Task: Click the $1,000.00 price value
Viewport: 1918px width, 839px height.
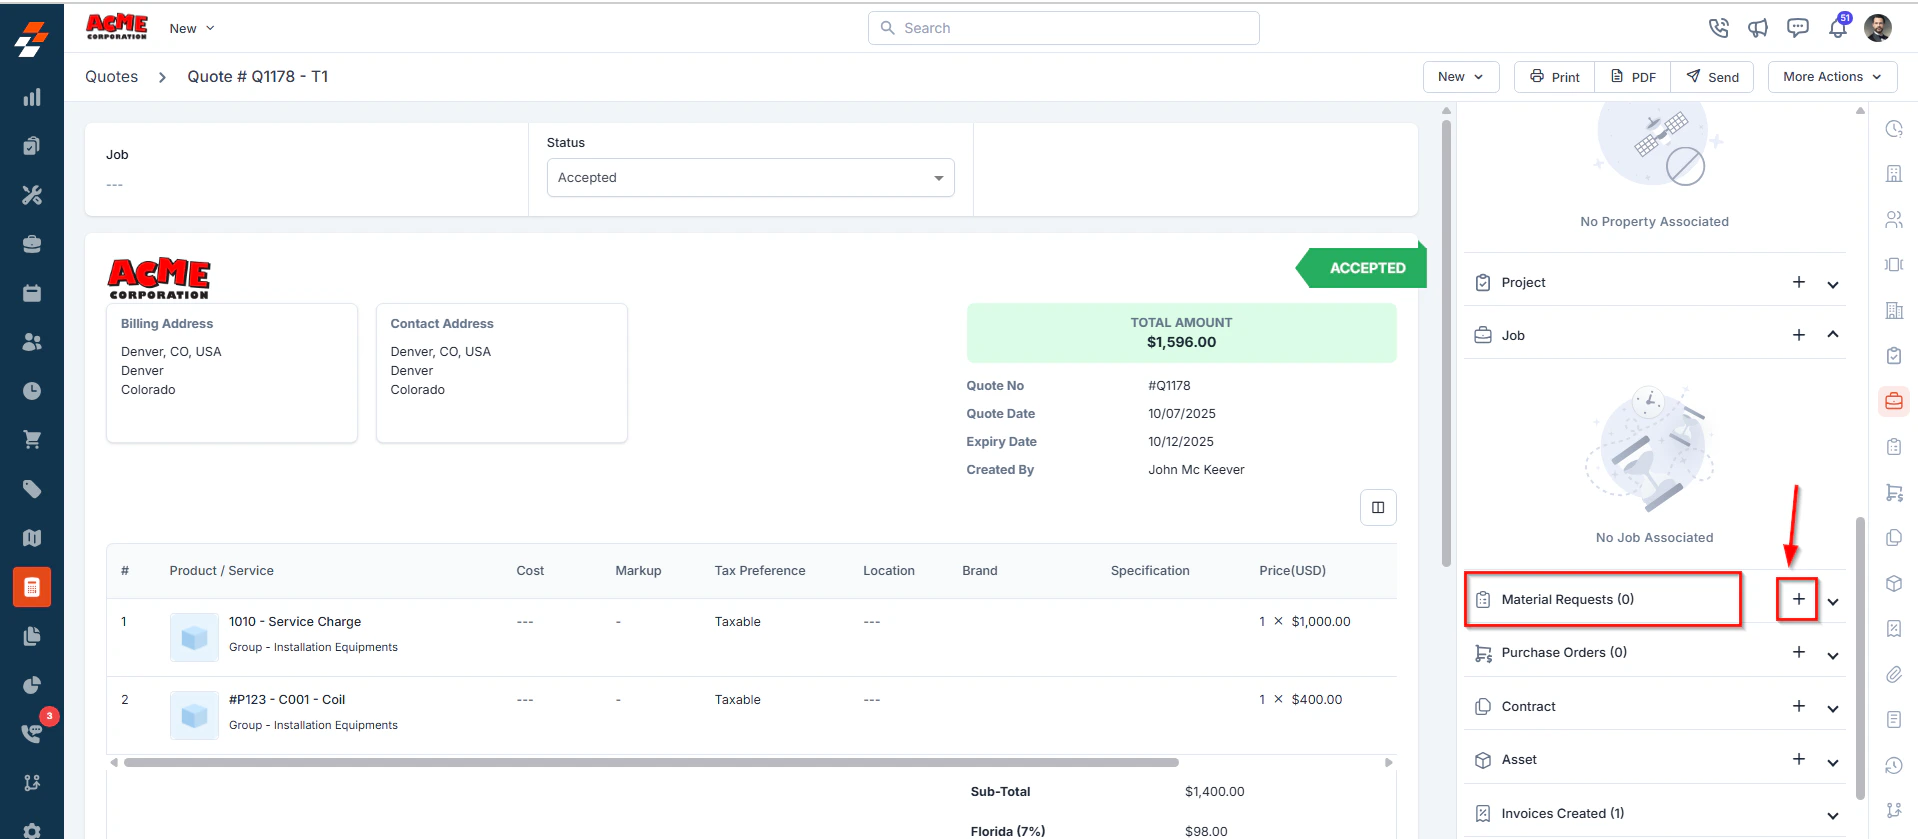Action: click(x=1321, y=621)
